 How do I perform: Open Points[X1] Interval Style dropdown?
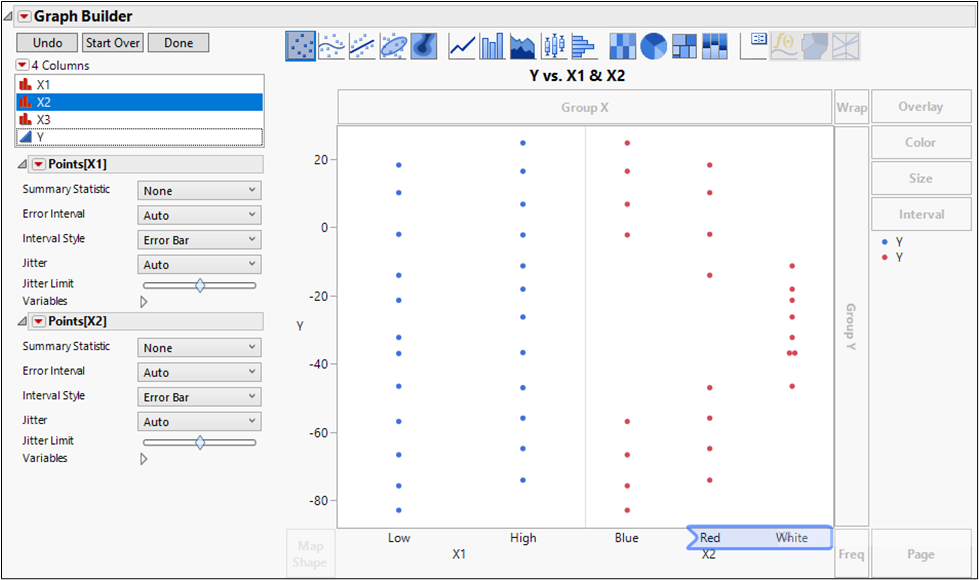199,240
